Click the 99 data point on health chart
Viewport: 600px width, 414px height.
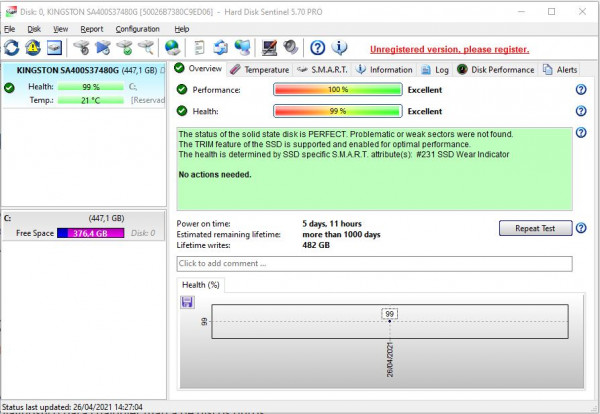point(390,321)
